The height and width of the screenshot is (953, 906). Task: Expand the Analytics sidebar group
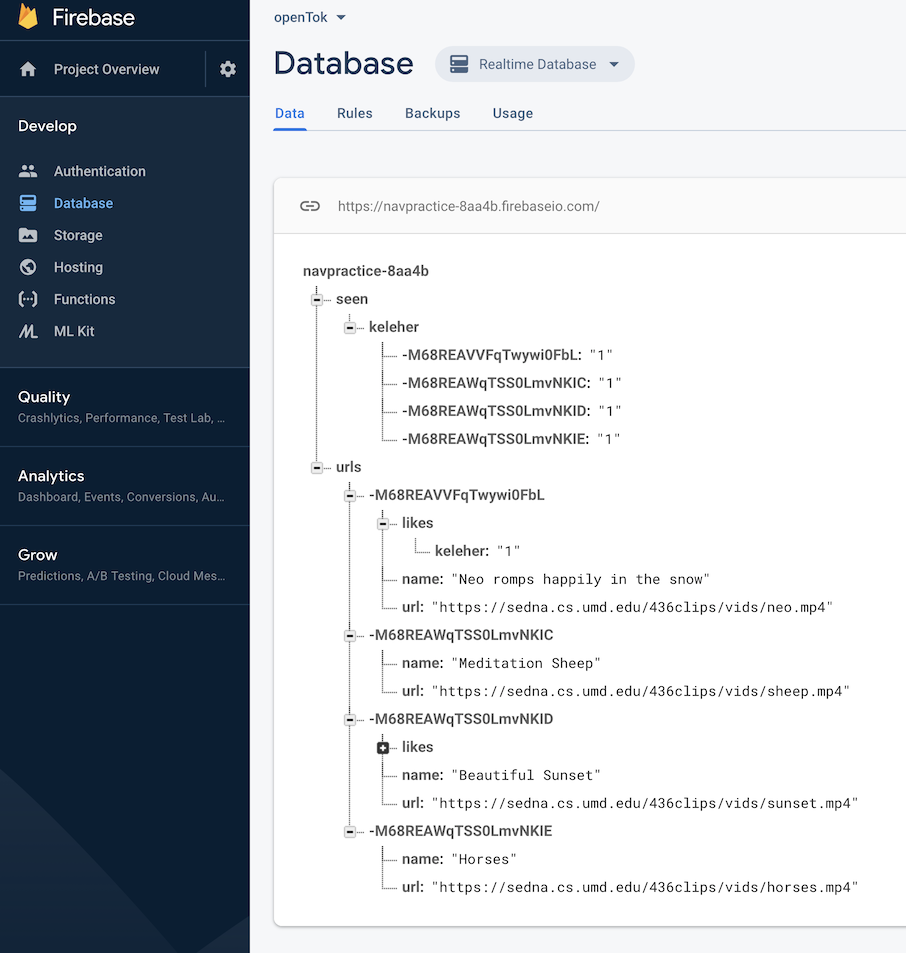(125, 486)
